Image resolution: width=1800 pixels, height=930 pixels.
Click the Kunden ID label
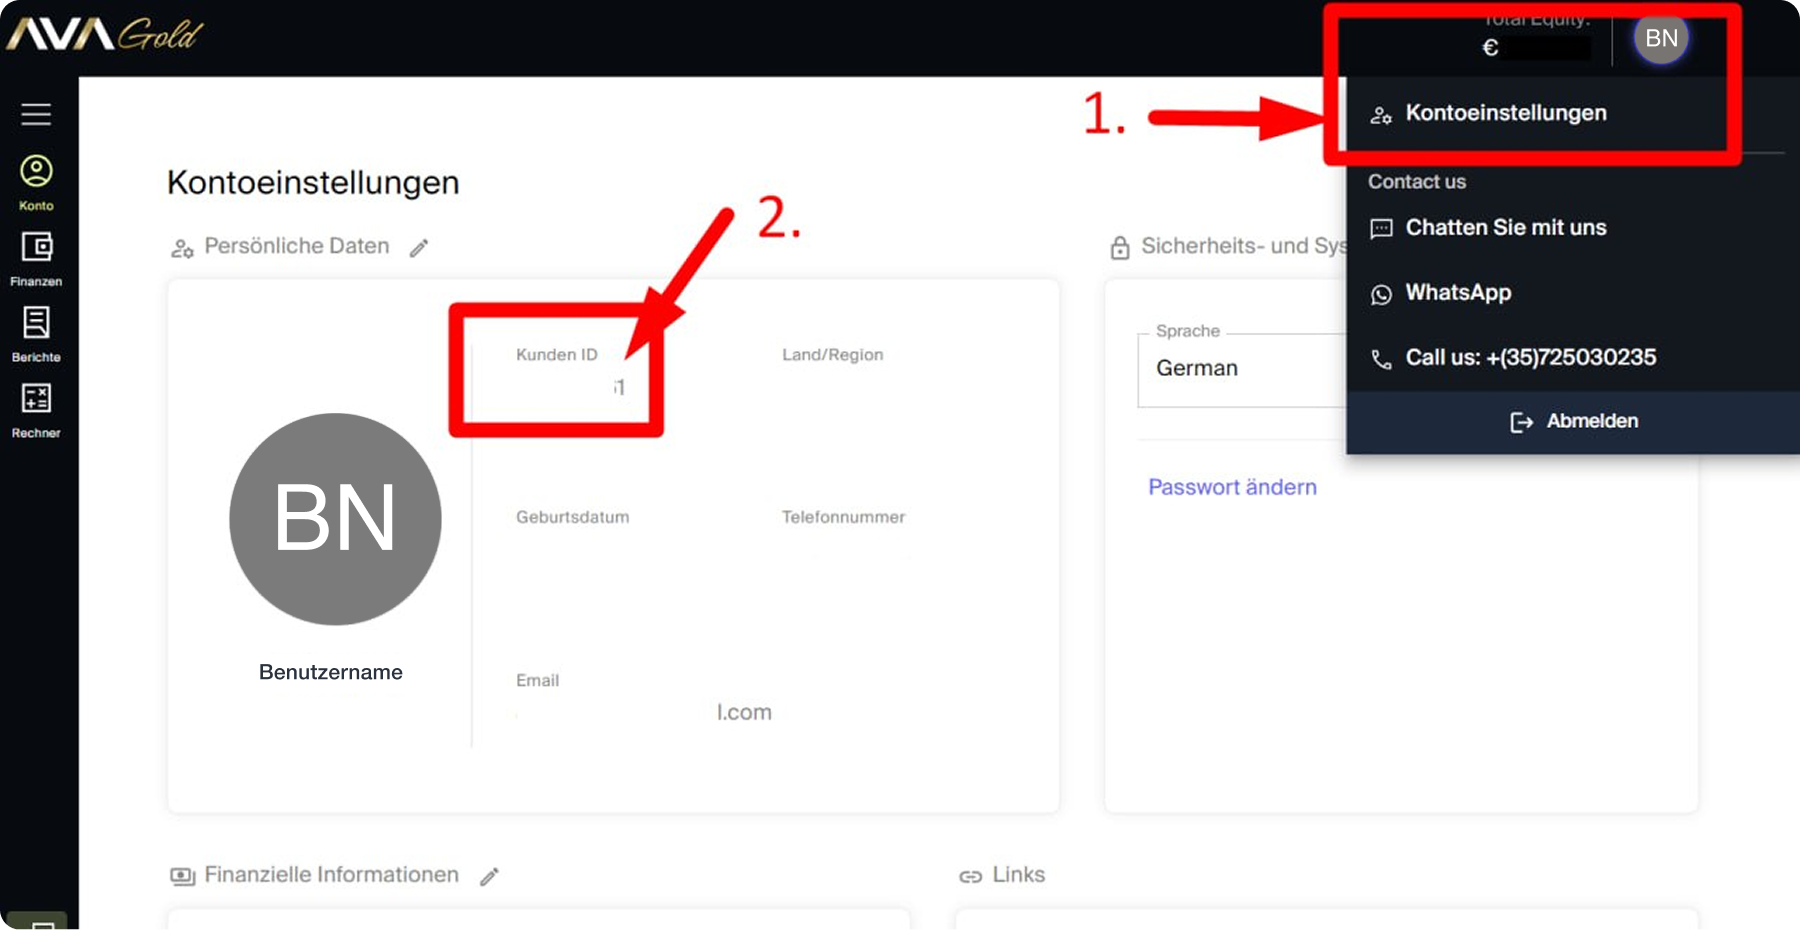[556, 355]
